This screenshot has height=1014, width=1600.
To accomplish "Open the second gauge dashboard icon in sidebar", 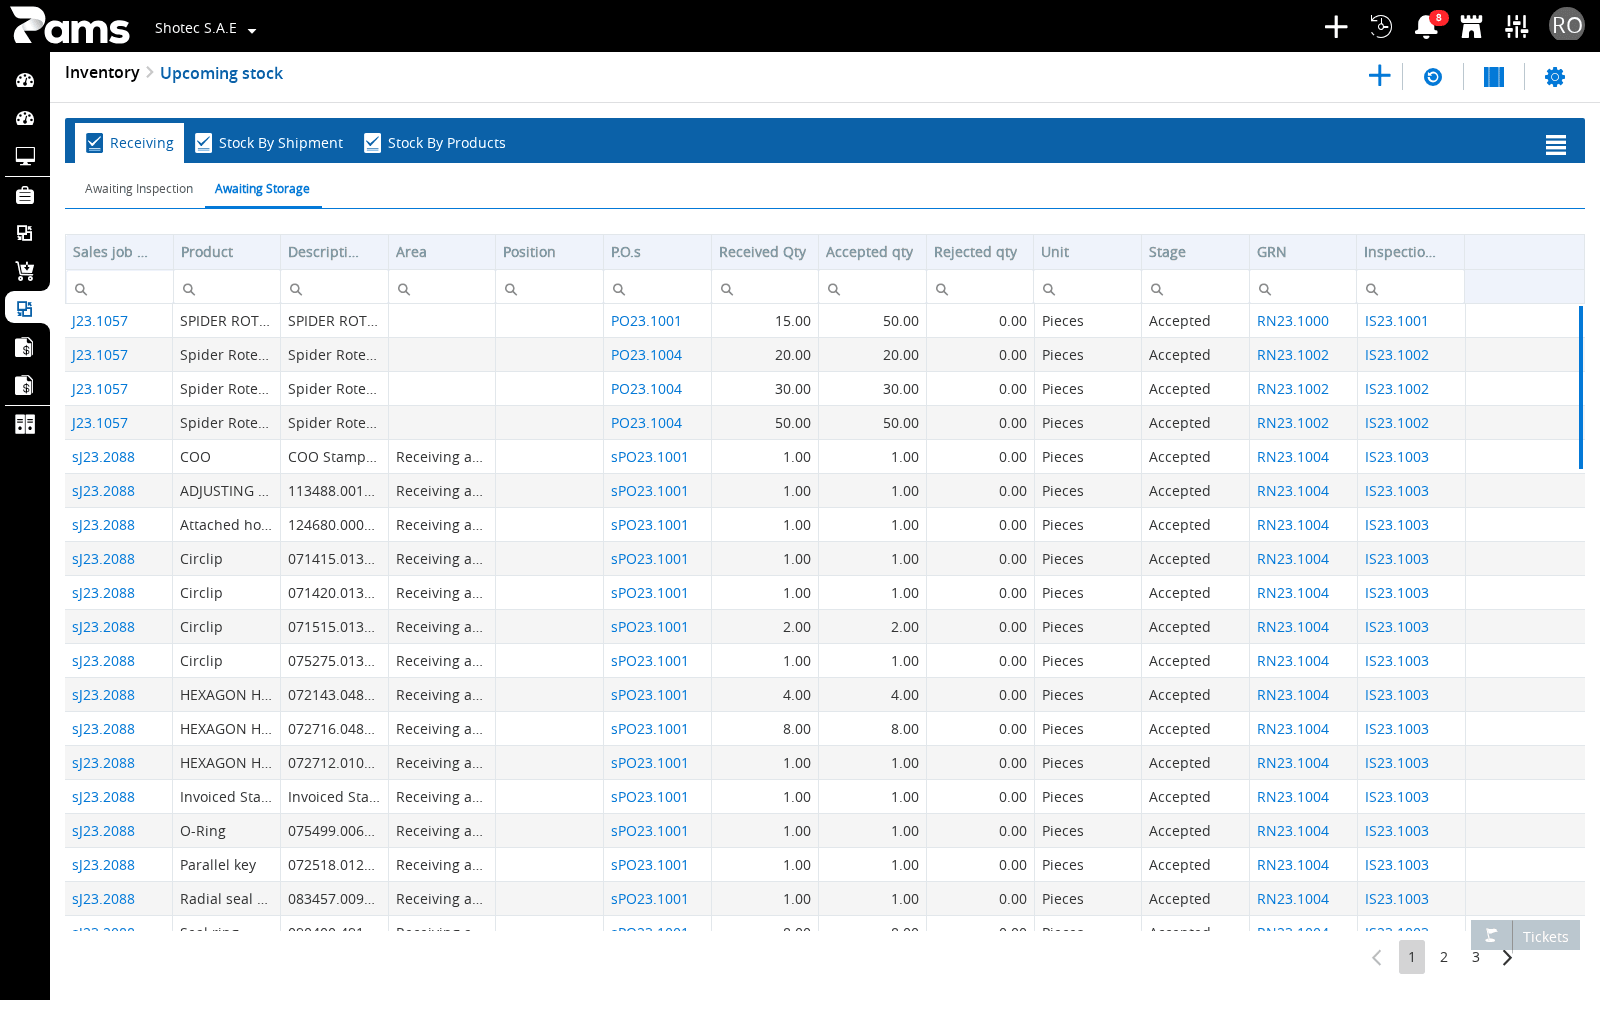I will pyautogui.click(x=25, y=118).
